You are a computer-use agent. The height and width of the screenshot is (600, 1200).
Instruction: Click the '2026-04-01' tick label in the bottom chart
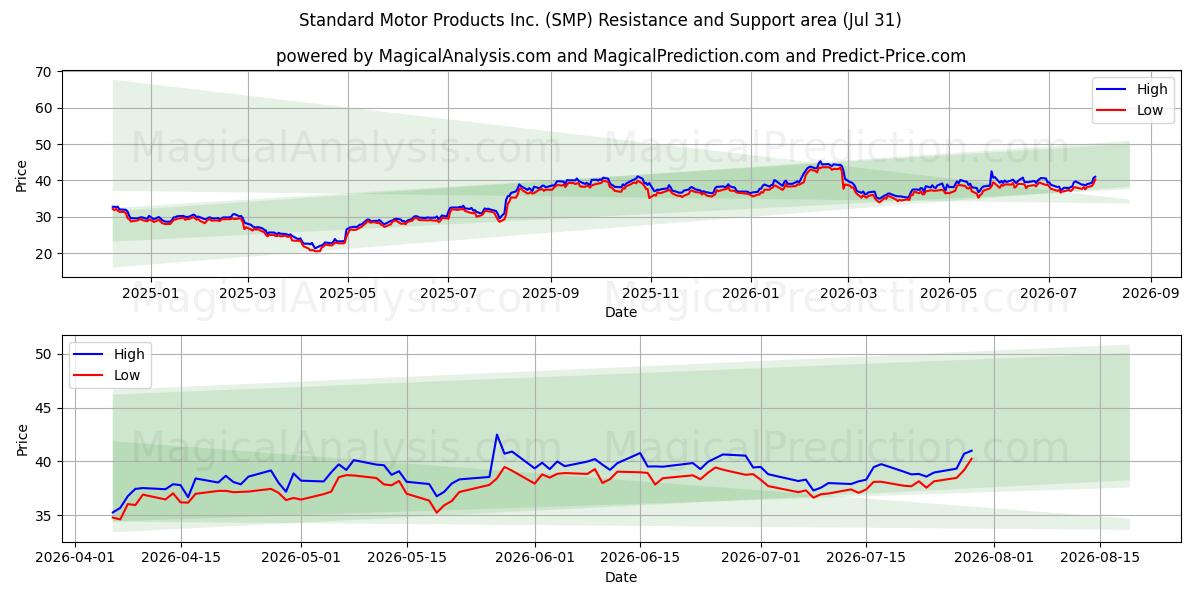[x=75, y=559]
